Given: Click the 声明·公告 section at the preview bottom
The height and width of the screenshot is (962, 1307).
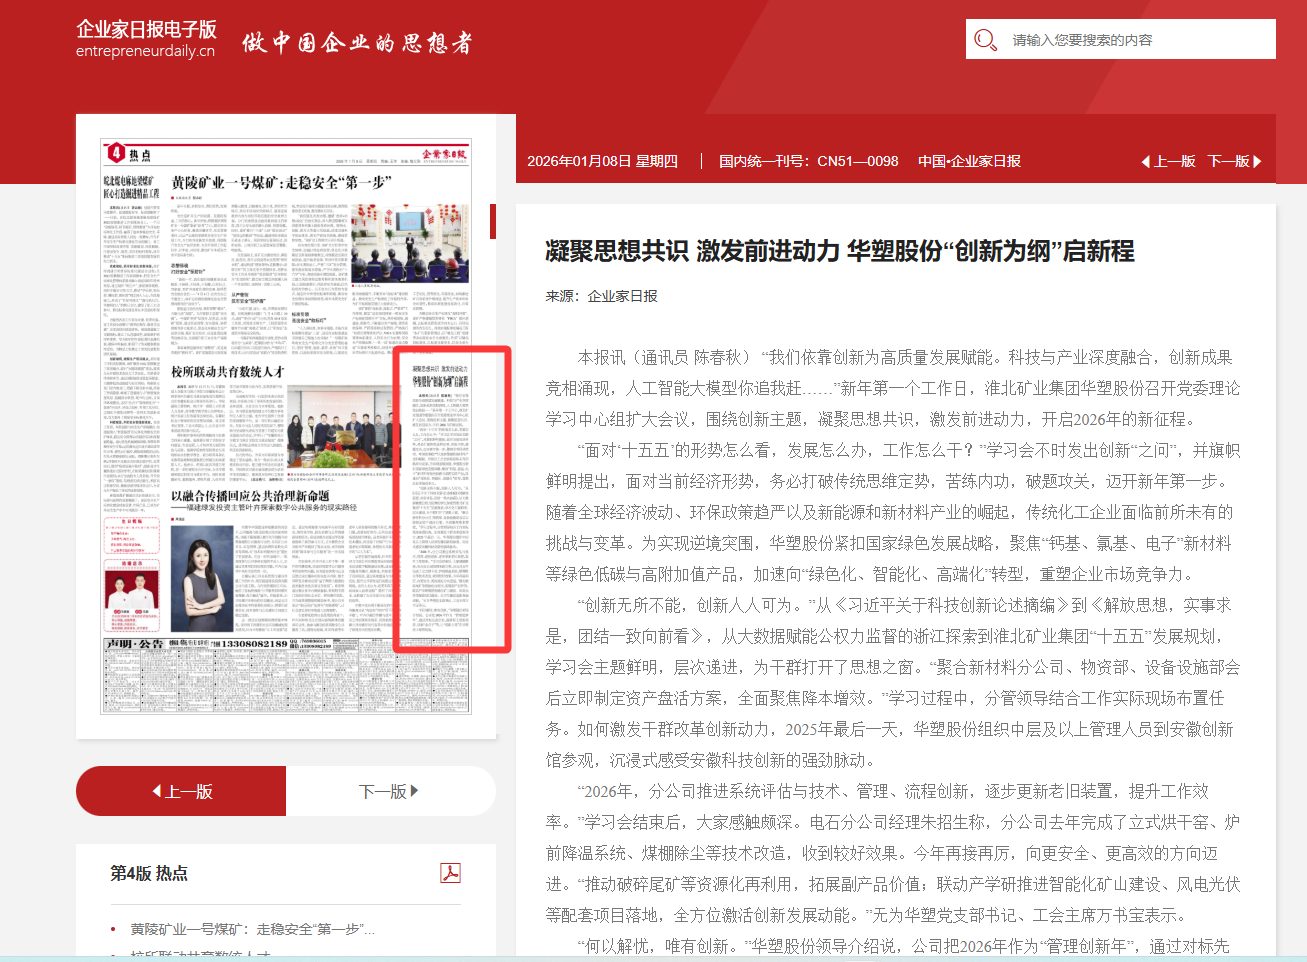Looking at the screenshot, I should click(x=134, y=644).
